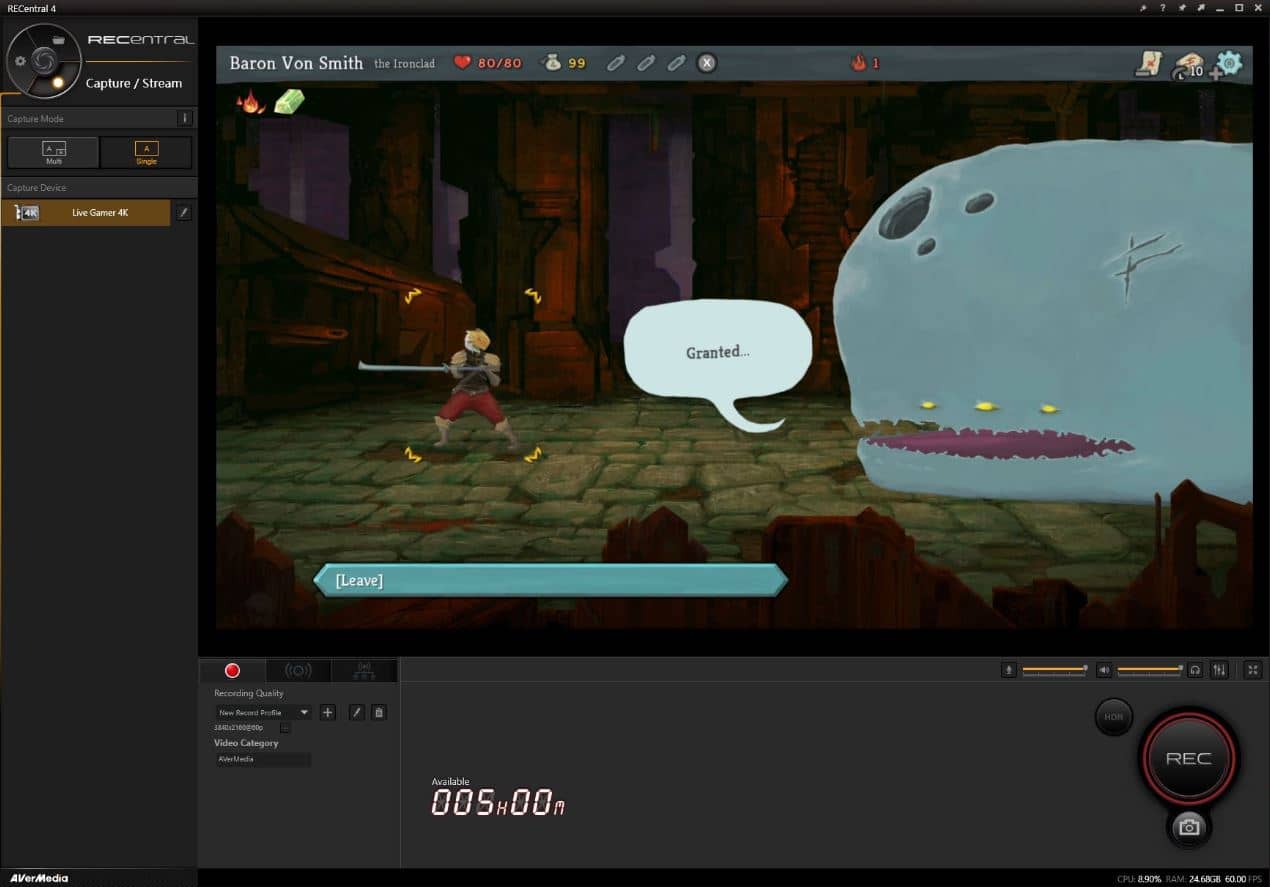The width and height of the screenshot is (1270, 887).
Task: Click the first pin icon in title bar
Action: [1143, 8]
